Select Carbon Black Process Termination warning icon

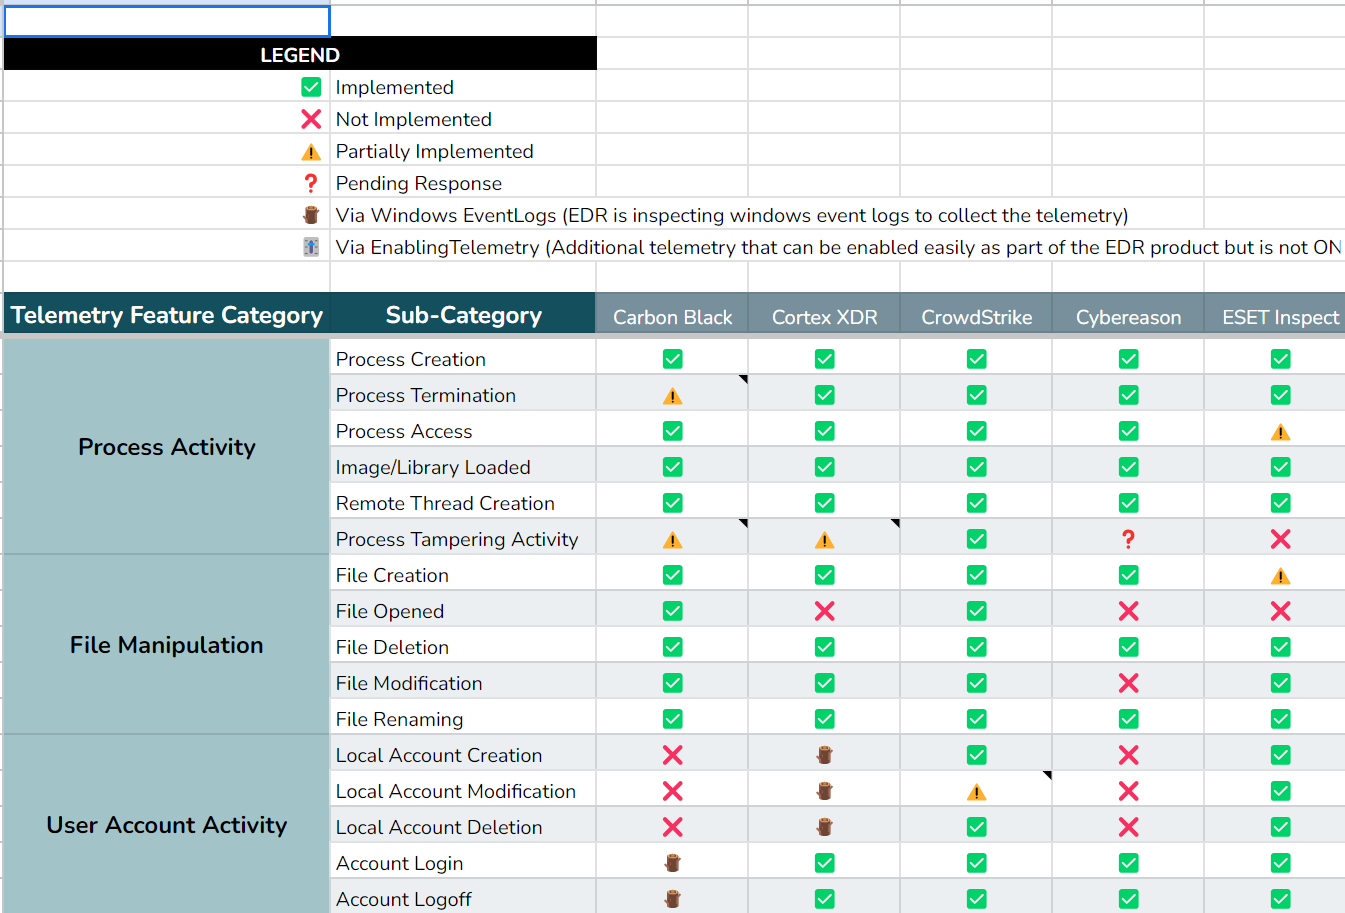pyautogui.click(x=673, y=396)
